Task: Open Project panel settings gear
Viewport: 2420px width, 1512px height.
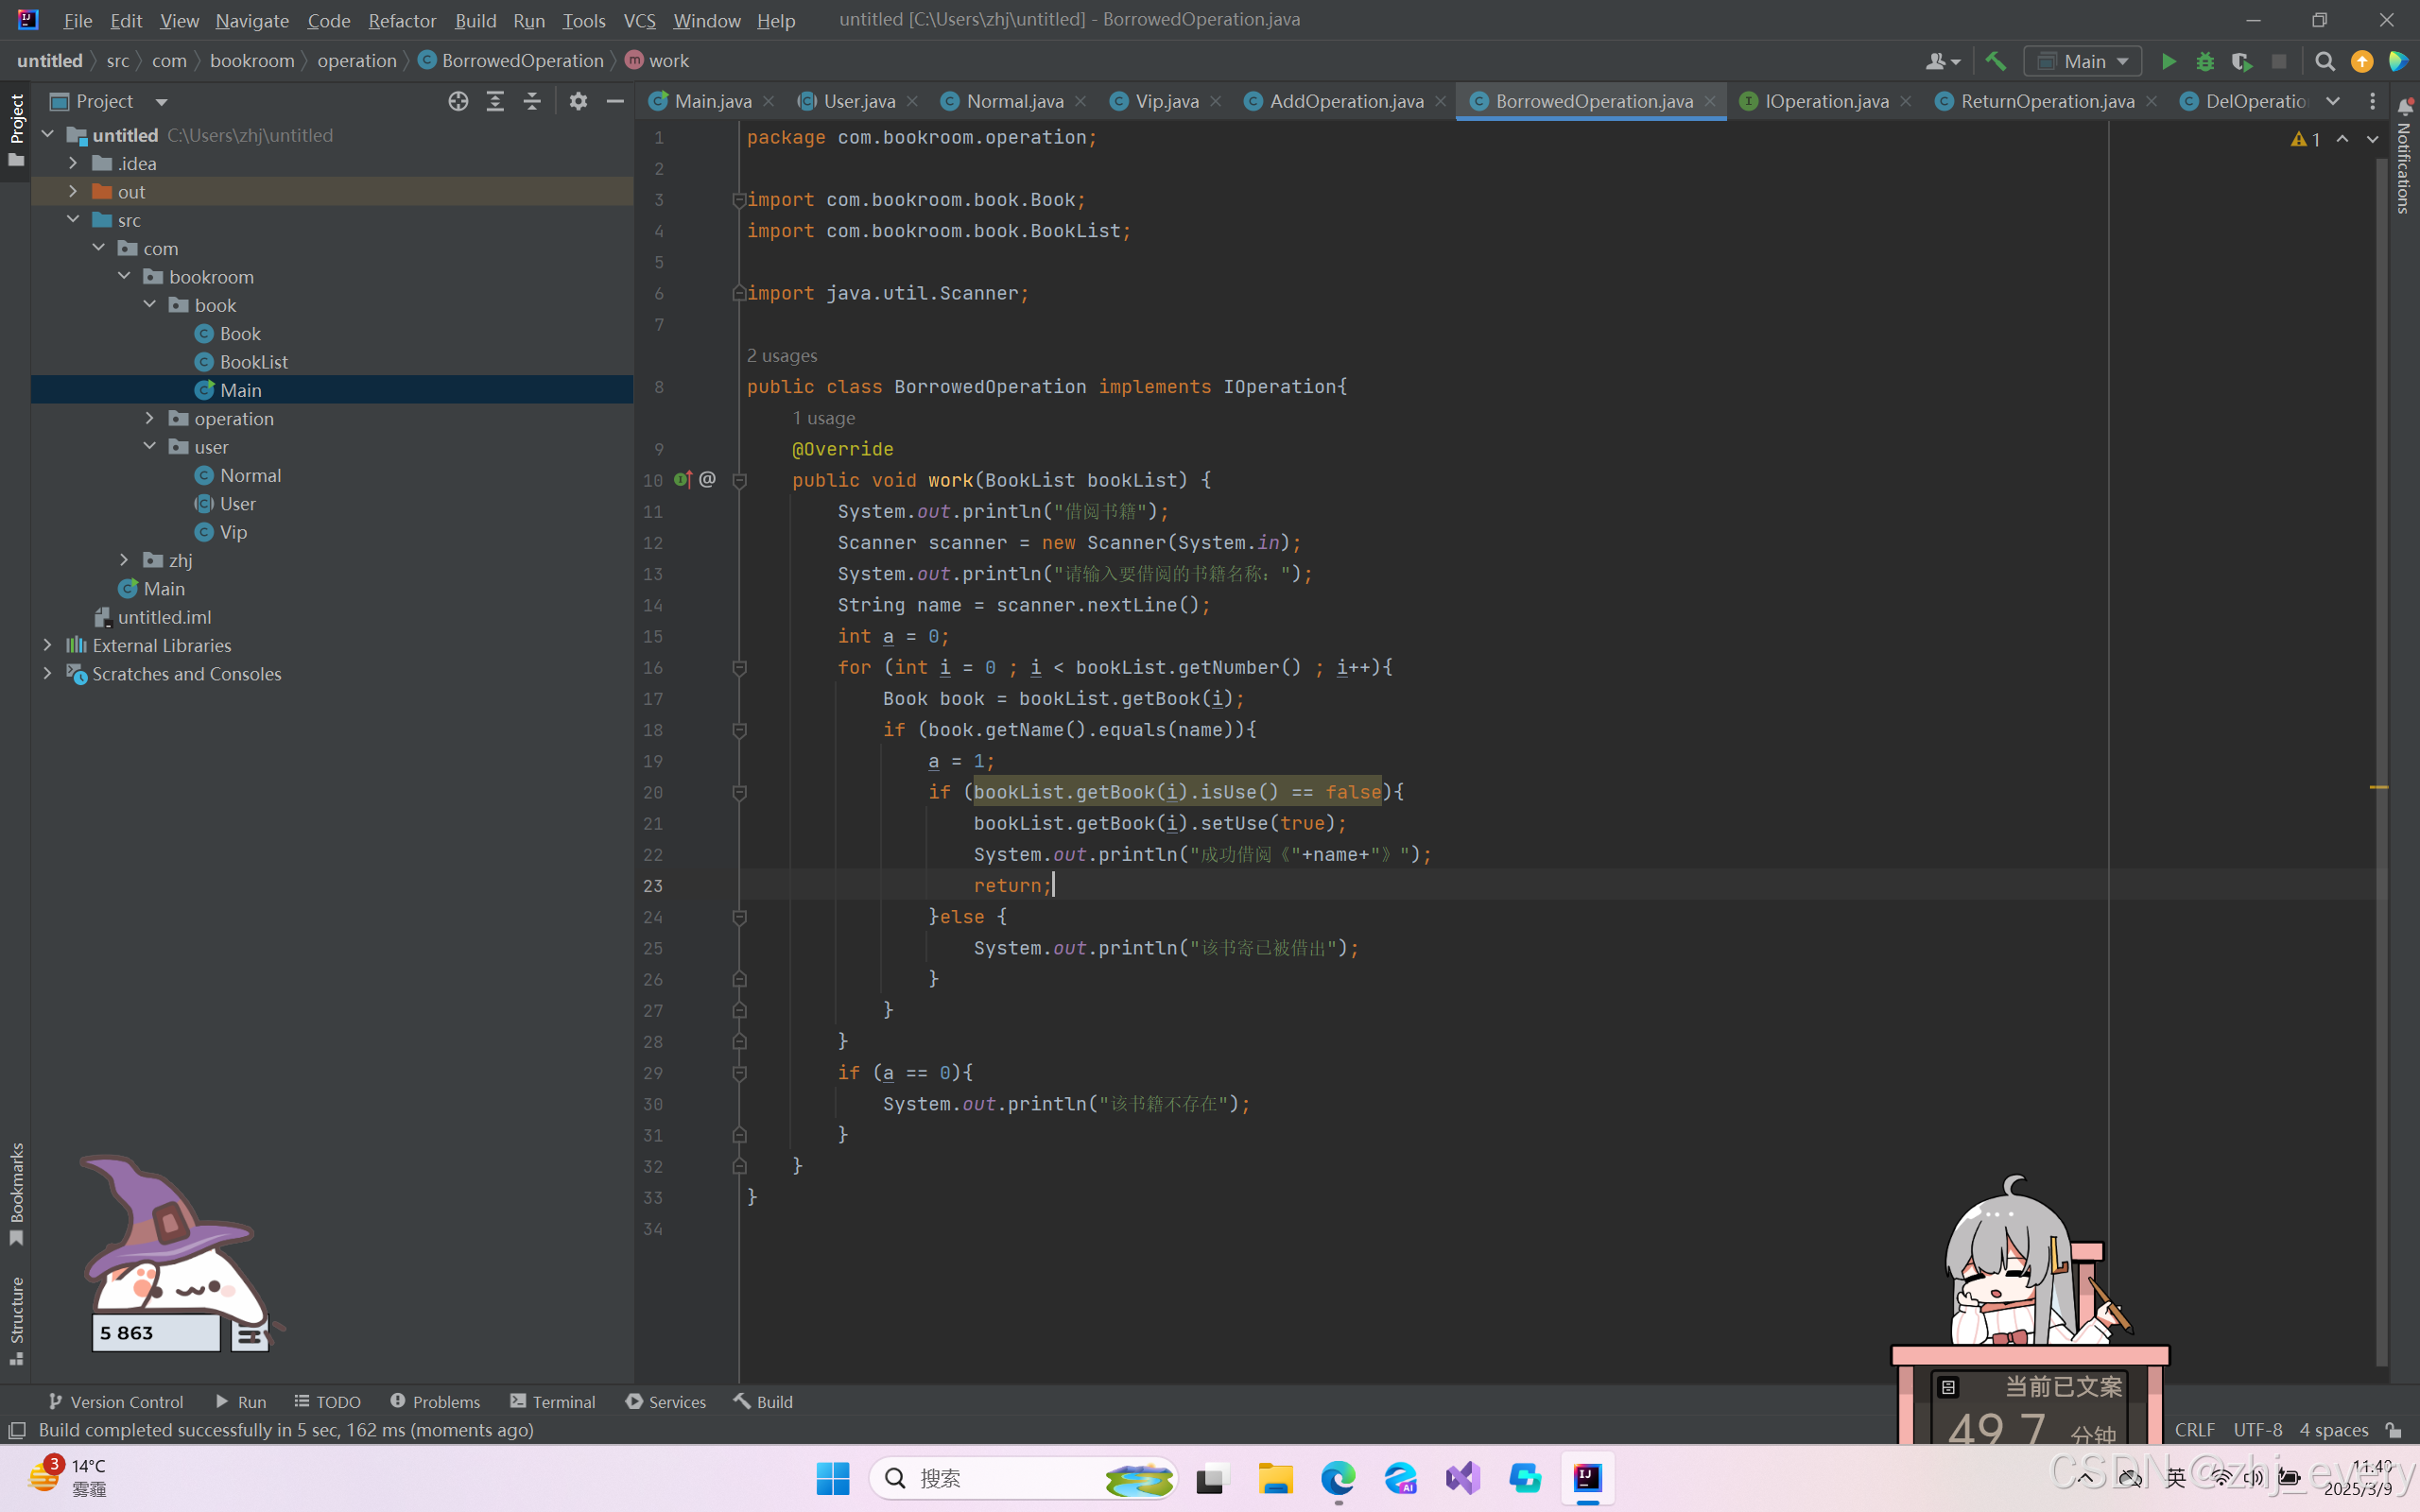Action: pos(578,101)
